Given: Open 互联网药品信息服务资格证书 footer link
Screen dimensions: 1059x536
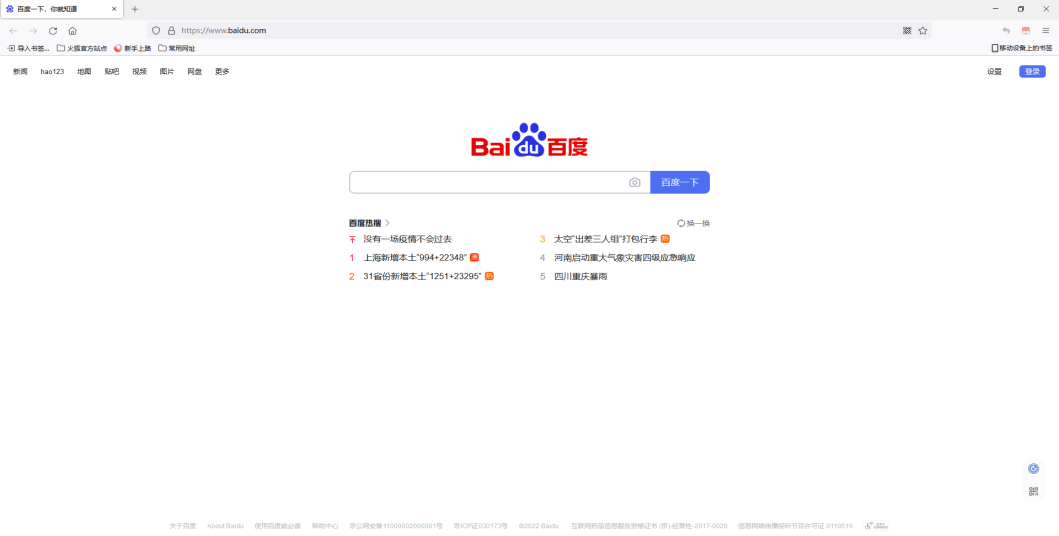Looking at the screenshot, I should pyautogui.click(x=648, y=526).
